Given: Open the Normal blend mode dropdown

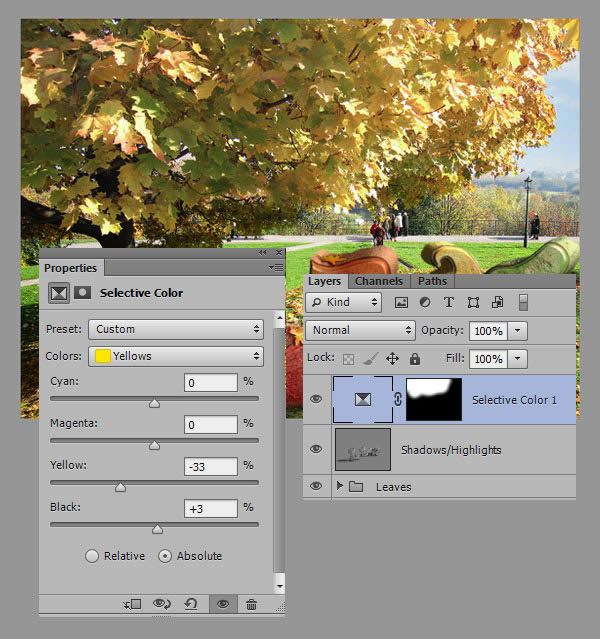Looking at the screenshot, I should pos(361,330).
